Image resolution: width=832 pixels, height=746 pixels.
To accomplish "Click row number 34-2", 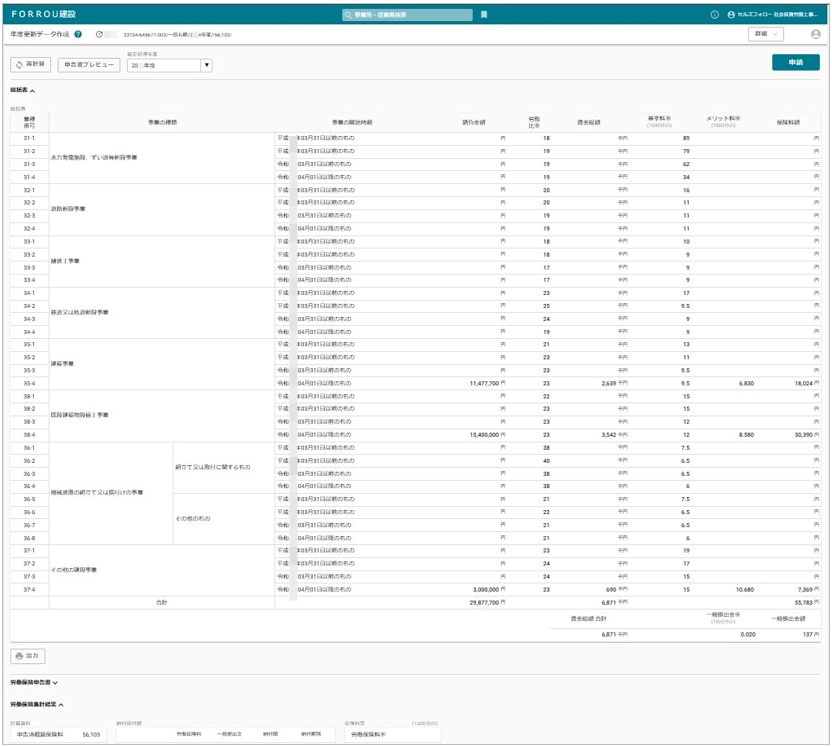I will 29,307.
